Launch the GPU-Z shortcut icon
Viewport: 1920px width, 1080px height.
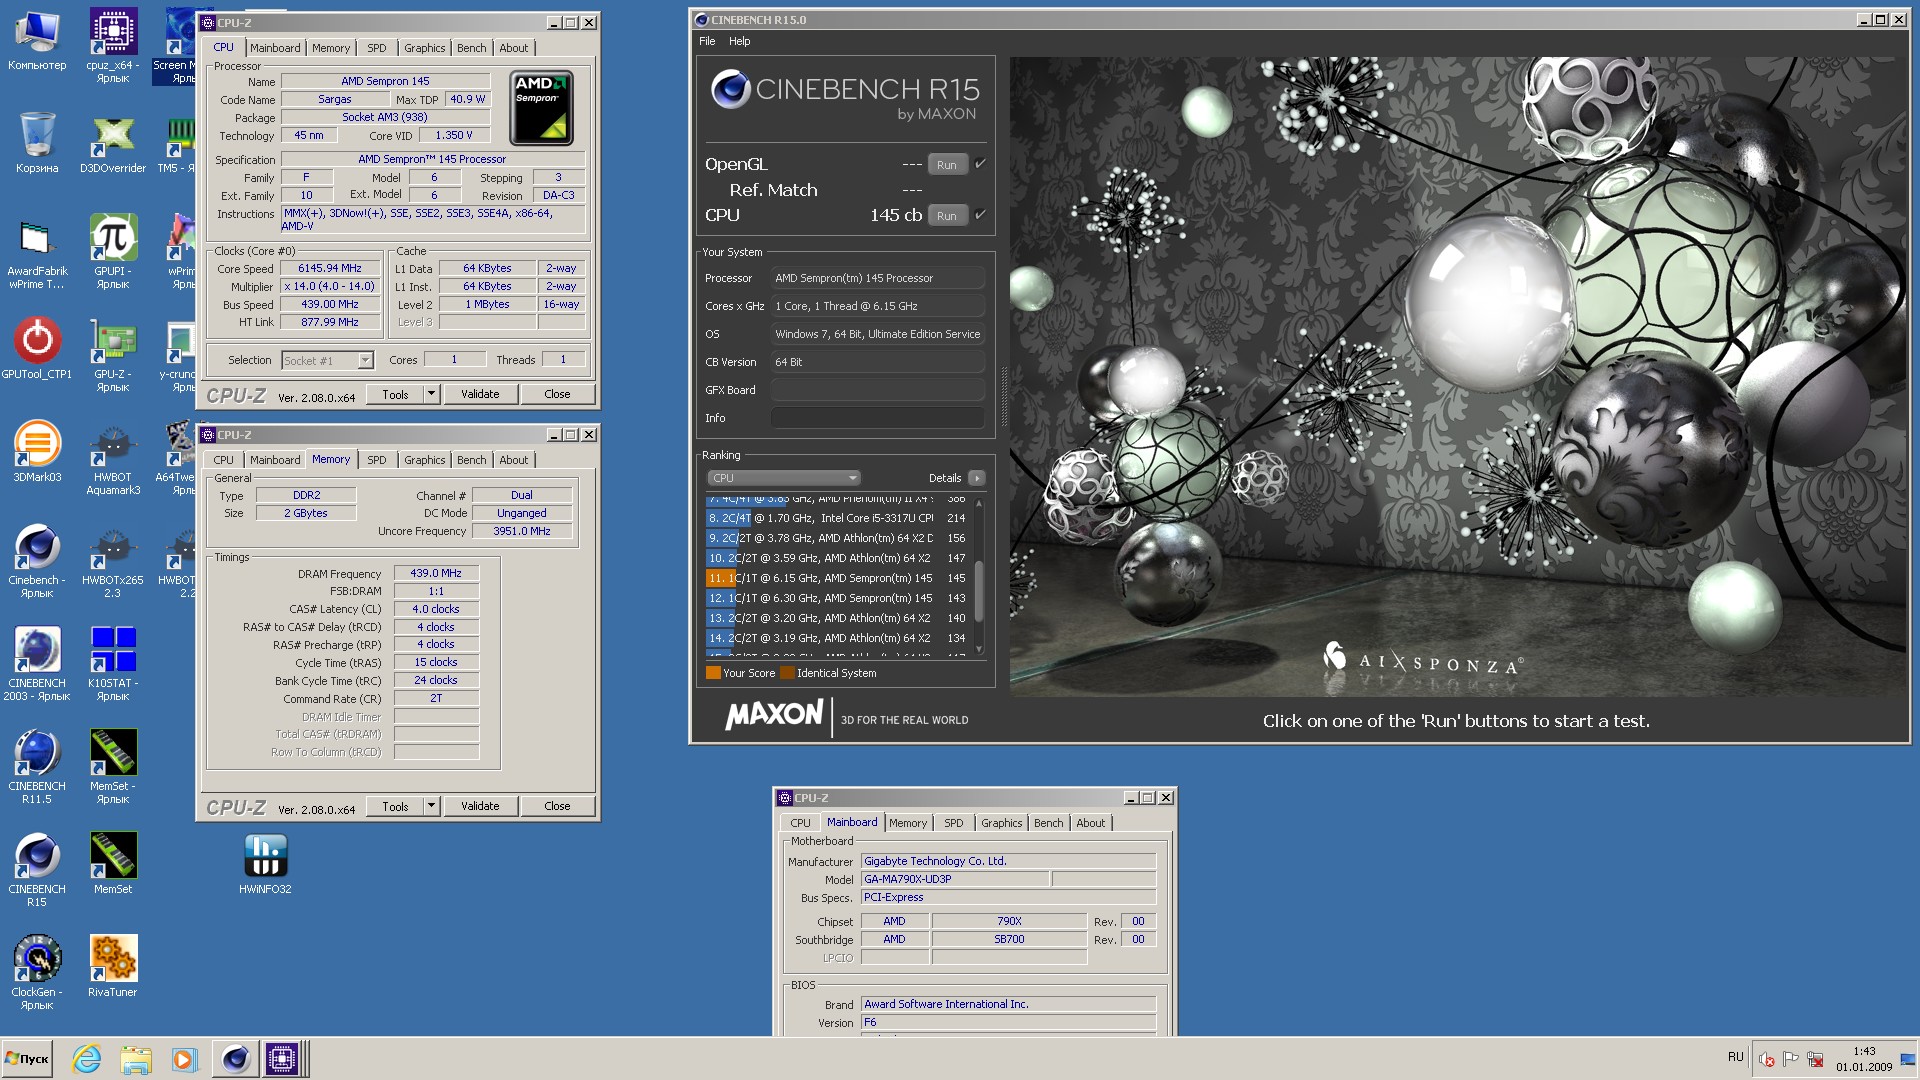113,355
